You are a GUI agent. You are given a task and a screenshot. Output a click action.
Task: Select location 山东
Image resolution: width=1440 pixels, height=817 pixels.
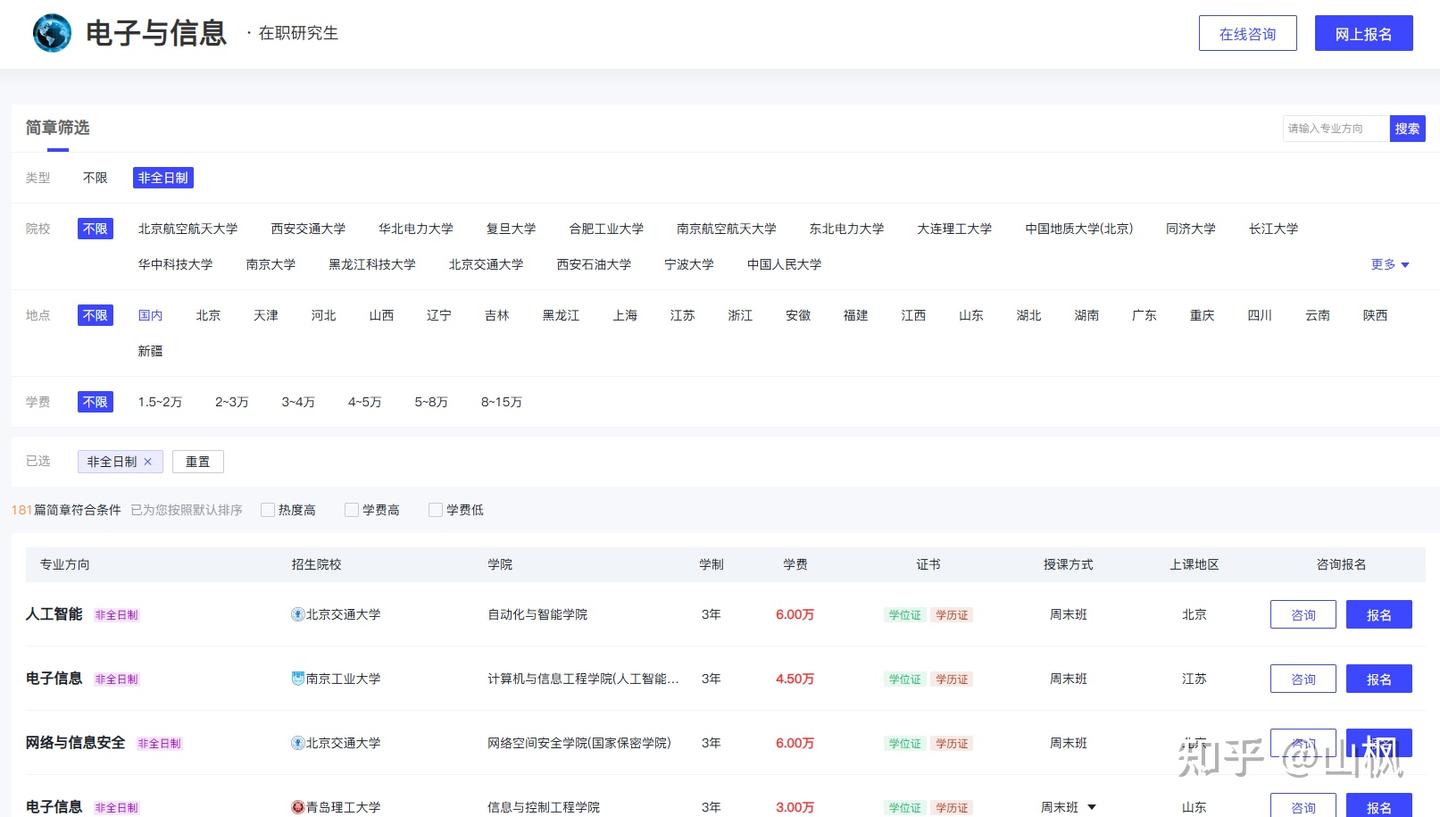[971, 315]
